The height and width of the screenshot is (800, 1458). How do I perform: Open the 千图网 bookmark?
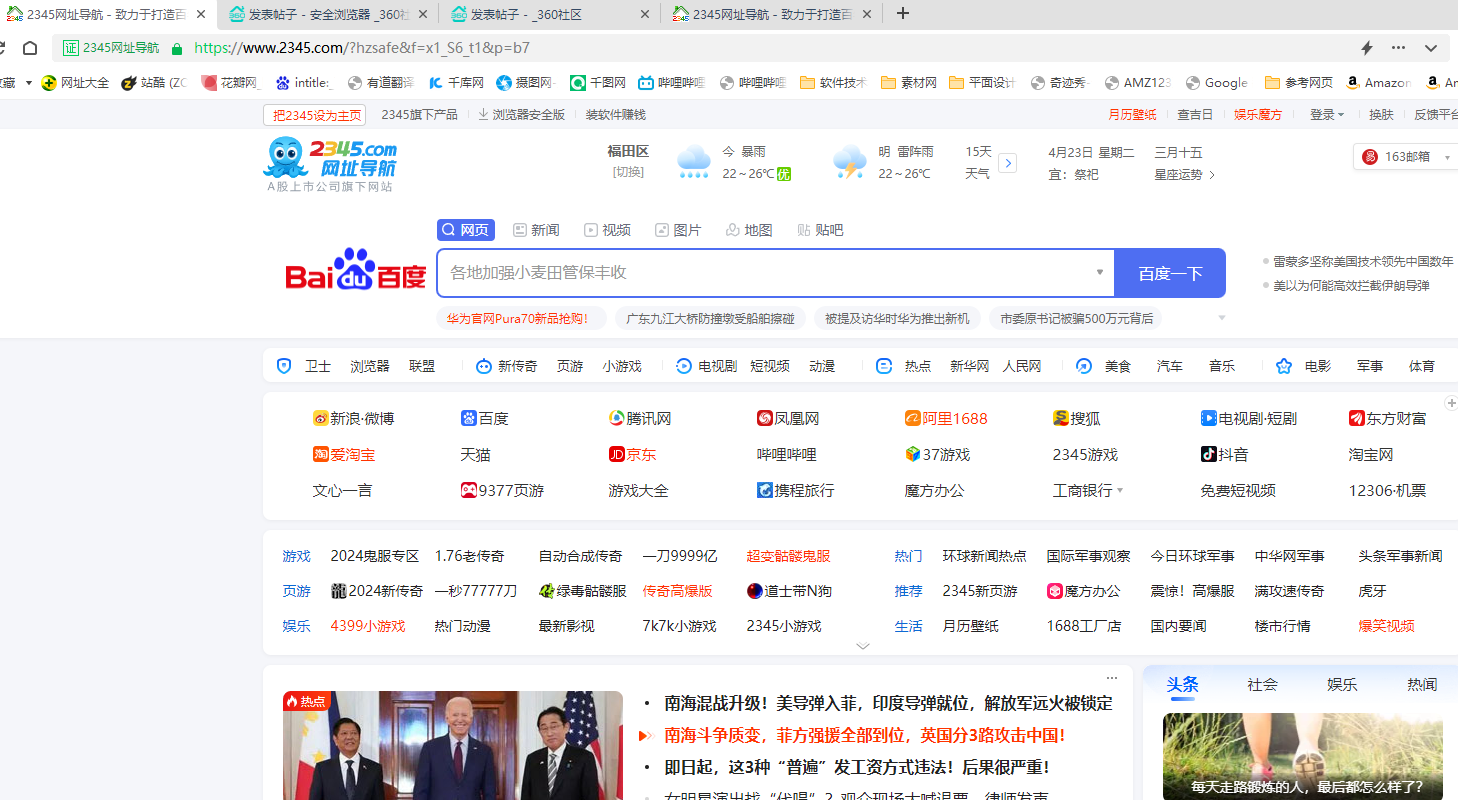pos(598,83)
